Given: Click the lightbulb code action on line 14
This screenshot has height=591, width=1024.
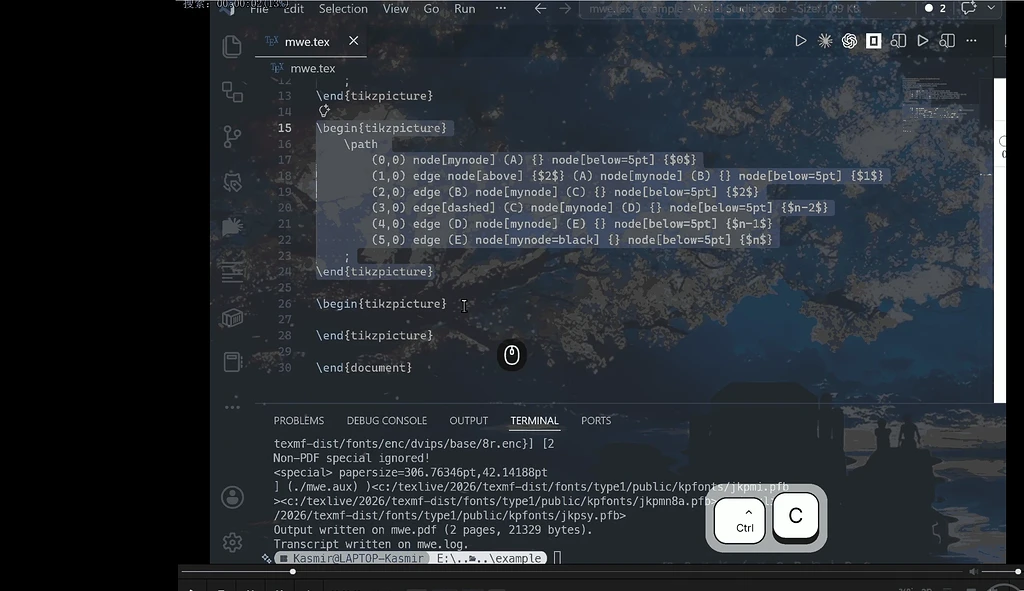Looking at the screenshot, I should pyautogui.click(x=324, y=111).
